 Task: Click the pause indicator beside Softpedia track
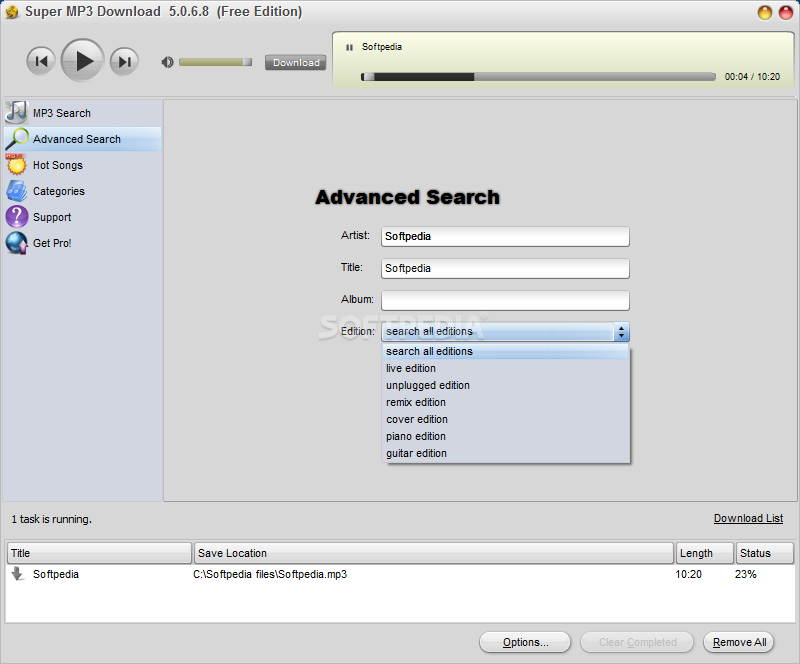pos(349,47)
